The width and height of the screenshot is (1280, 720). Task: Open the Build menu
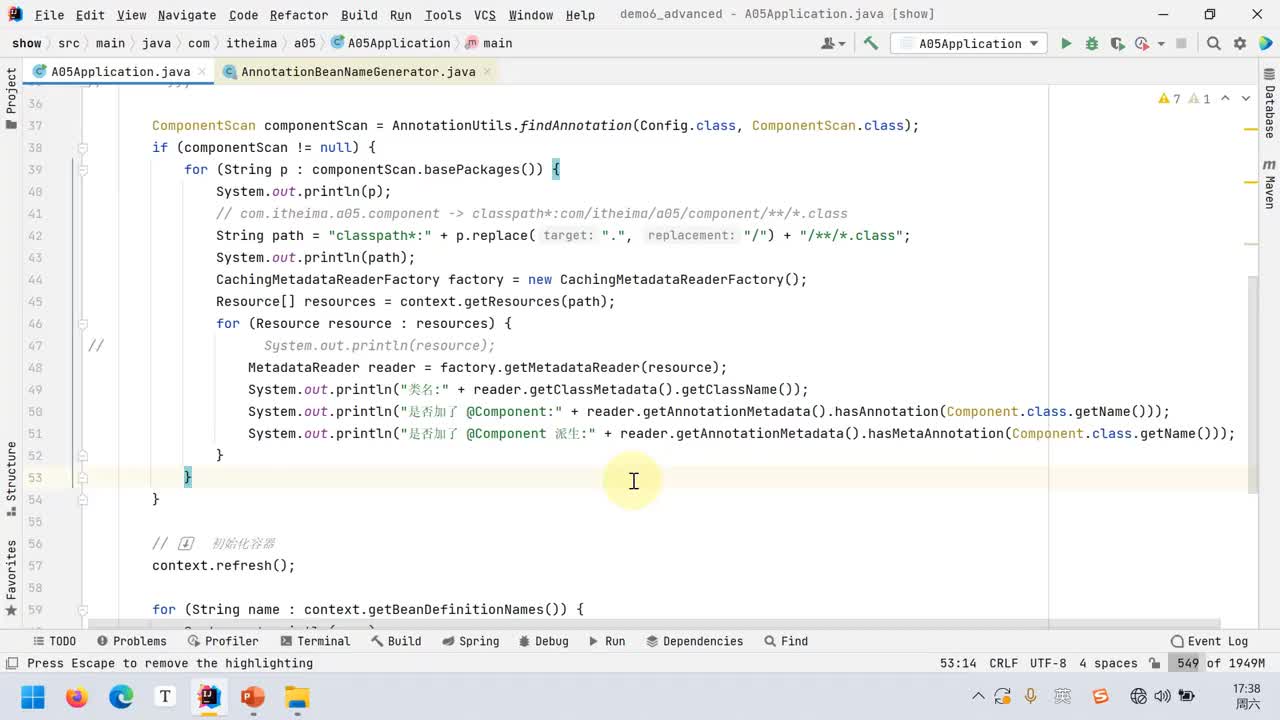(359, 14)
